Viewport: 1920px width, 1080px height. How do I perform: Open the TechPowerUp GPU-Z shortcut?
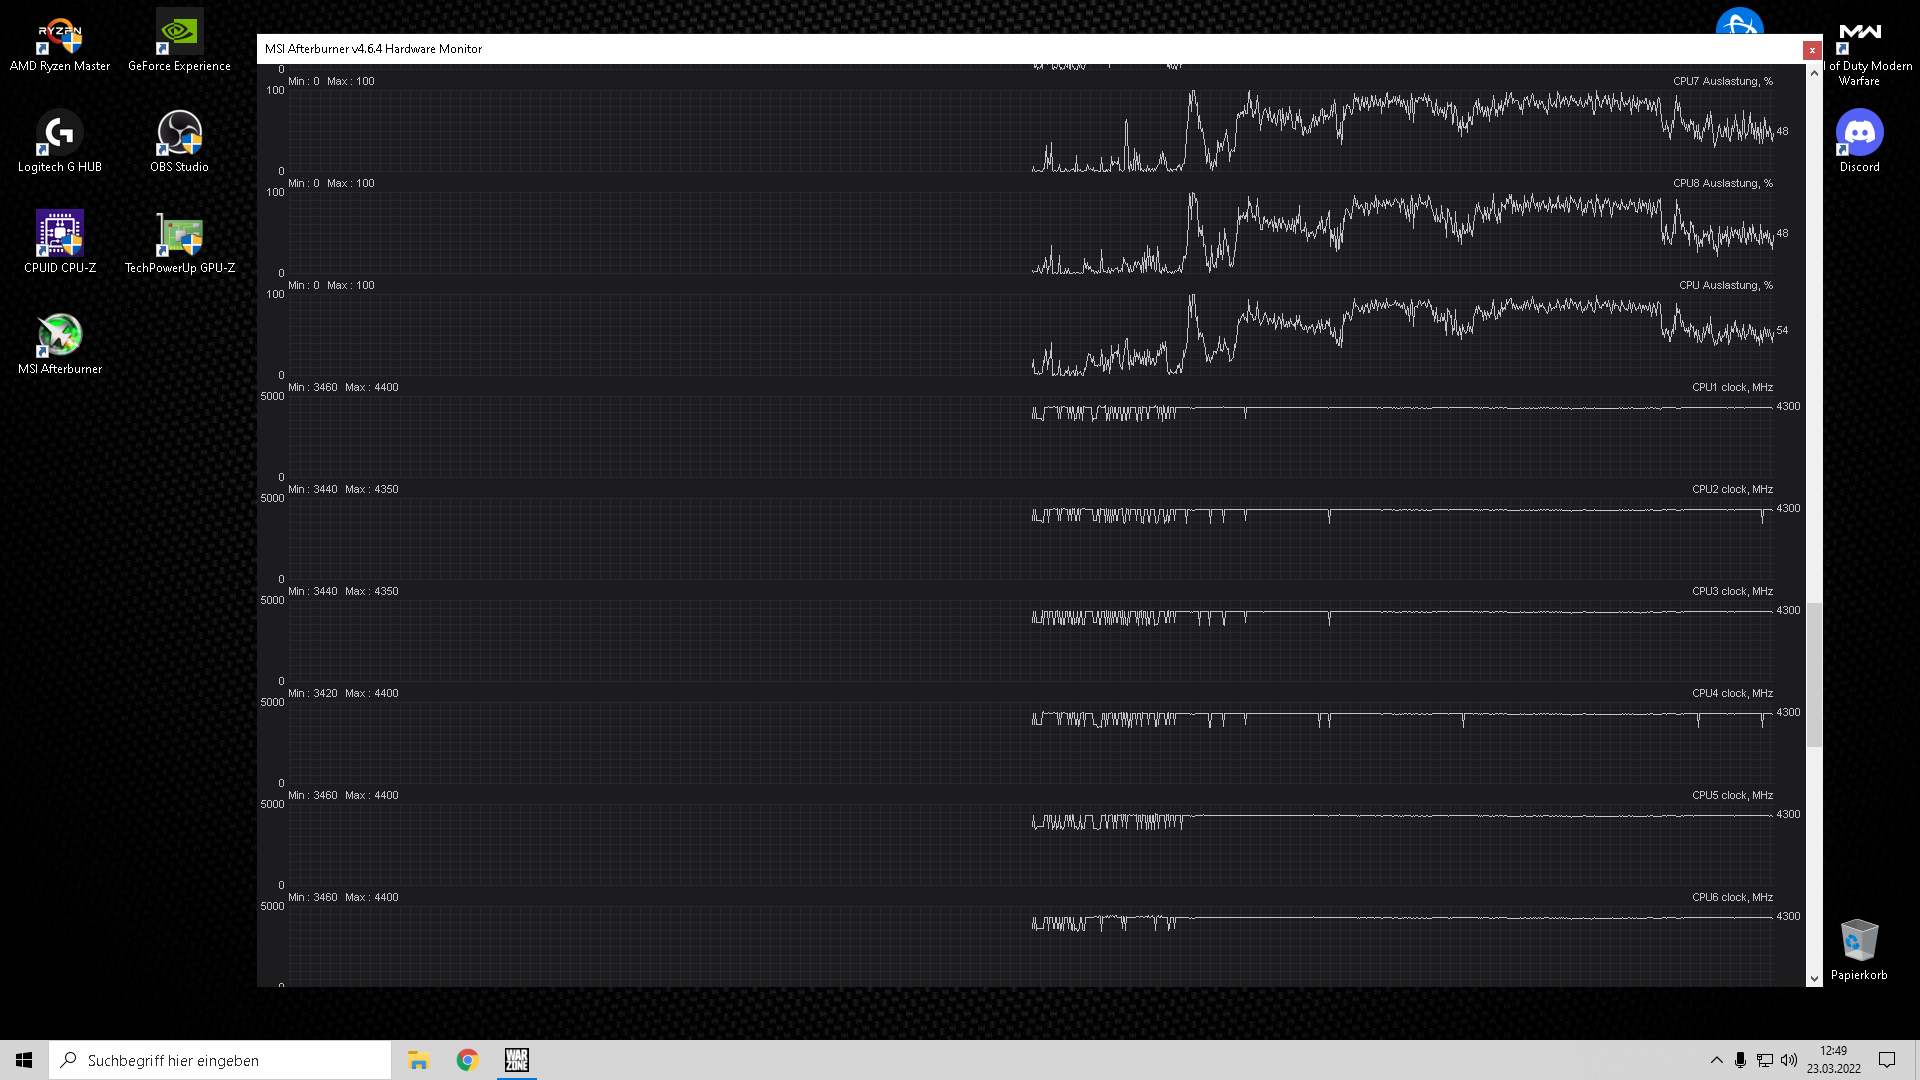tap(180, 236)
